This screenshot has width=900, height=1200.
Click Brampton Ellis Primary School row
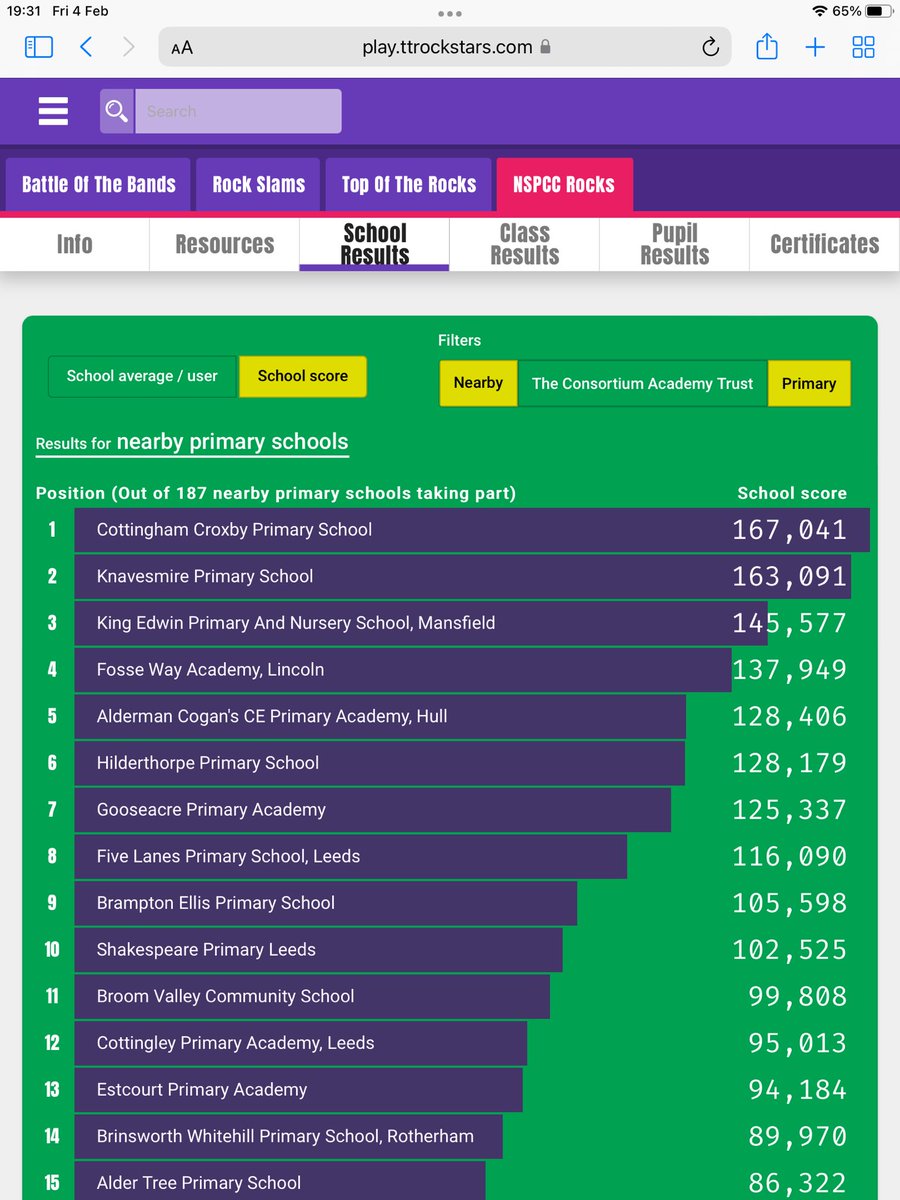click(325, 903)
